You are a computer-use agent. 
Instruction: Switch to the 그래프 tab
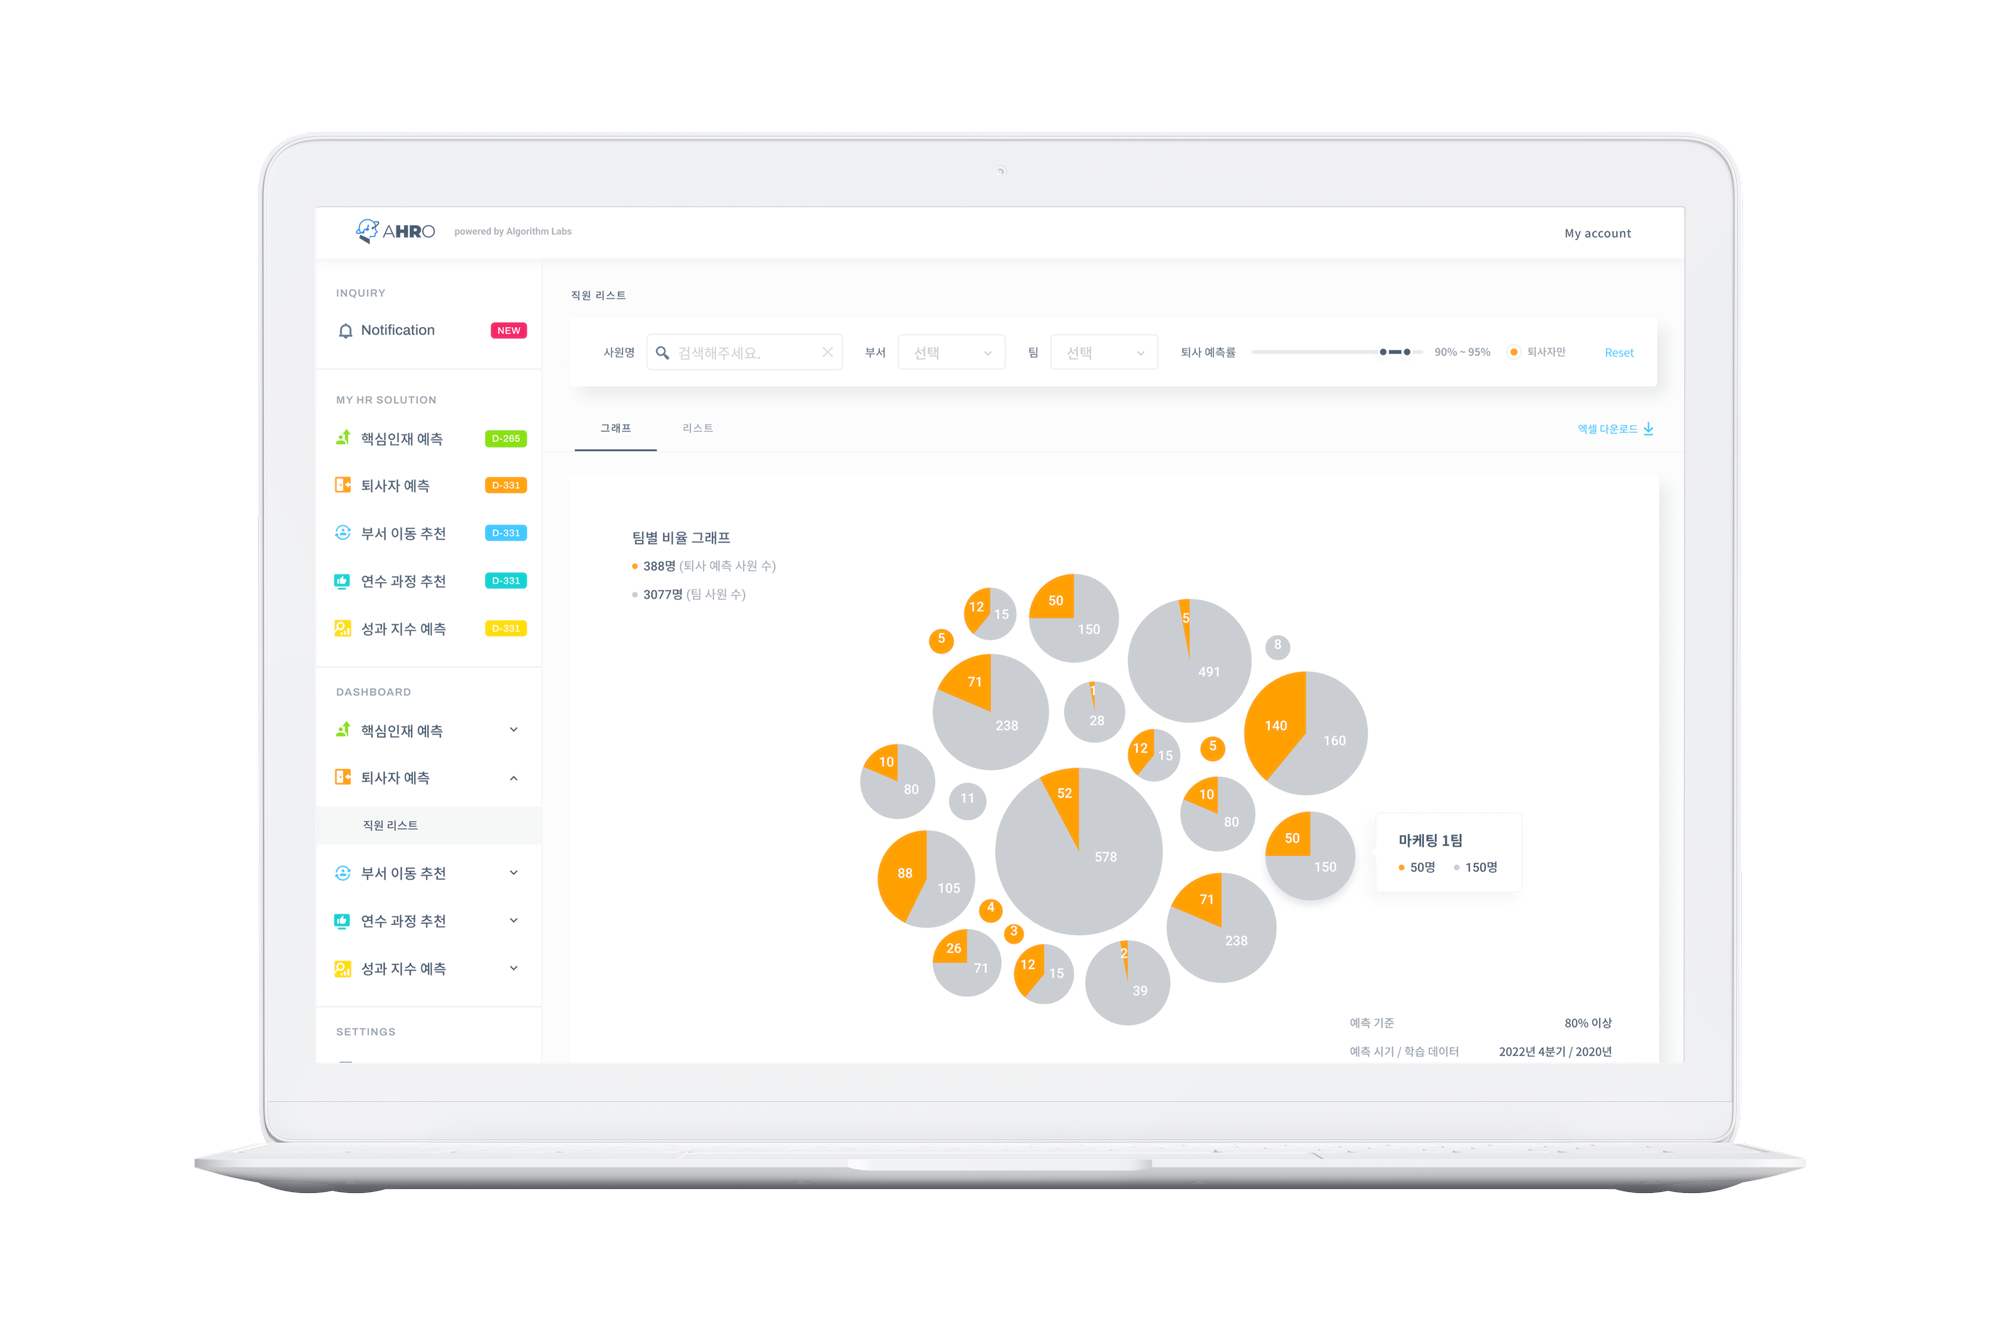click(615, 428)
